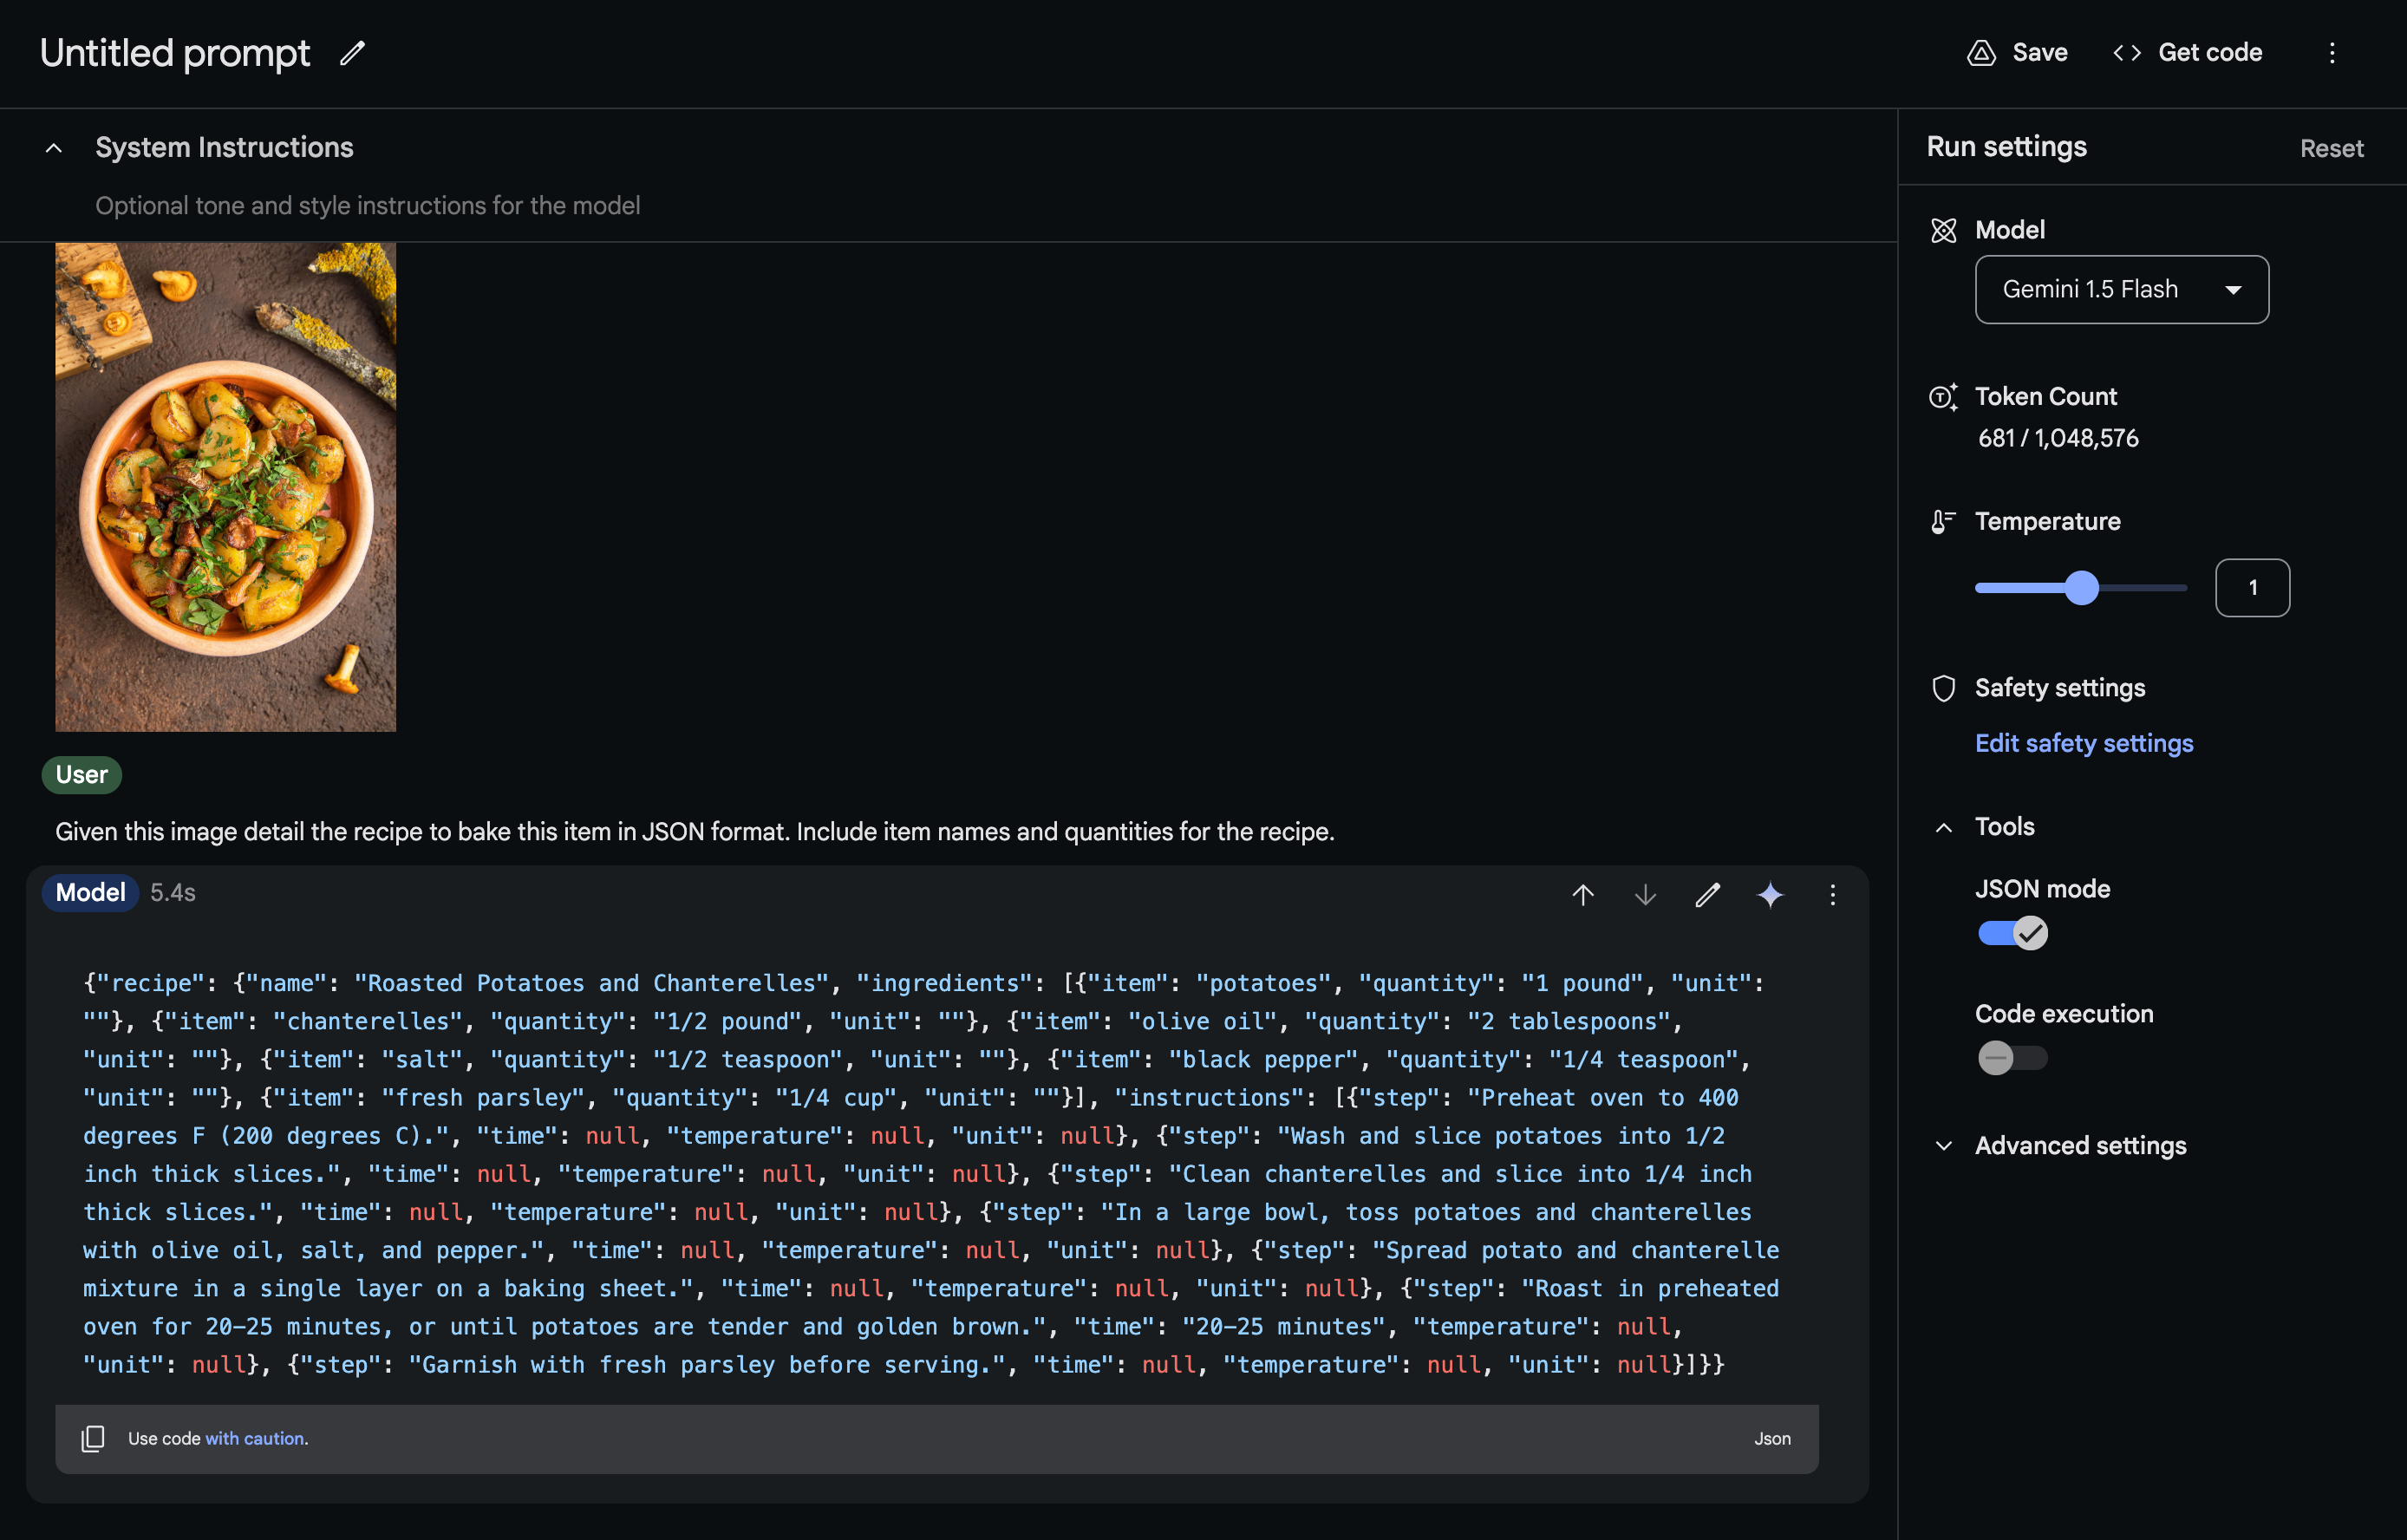Viewport: 2407px width, 1540px height.
Task: Reset run settings
Action: (x=2331, y=148)
